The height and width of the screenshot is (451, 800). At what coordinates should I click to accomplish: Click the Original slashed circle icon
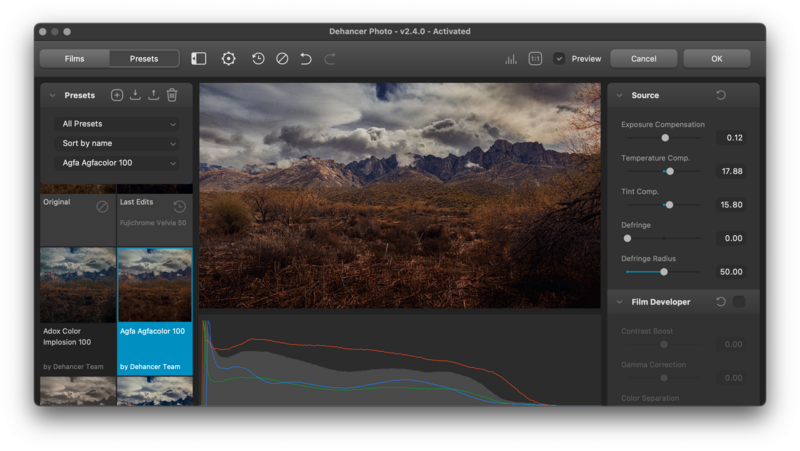pyautogui.click(x=103, y=206)
